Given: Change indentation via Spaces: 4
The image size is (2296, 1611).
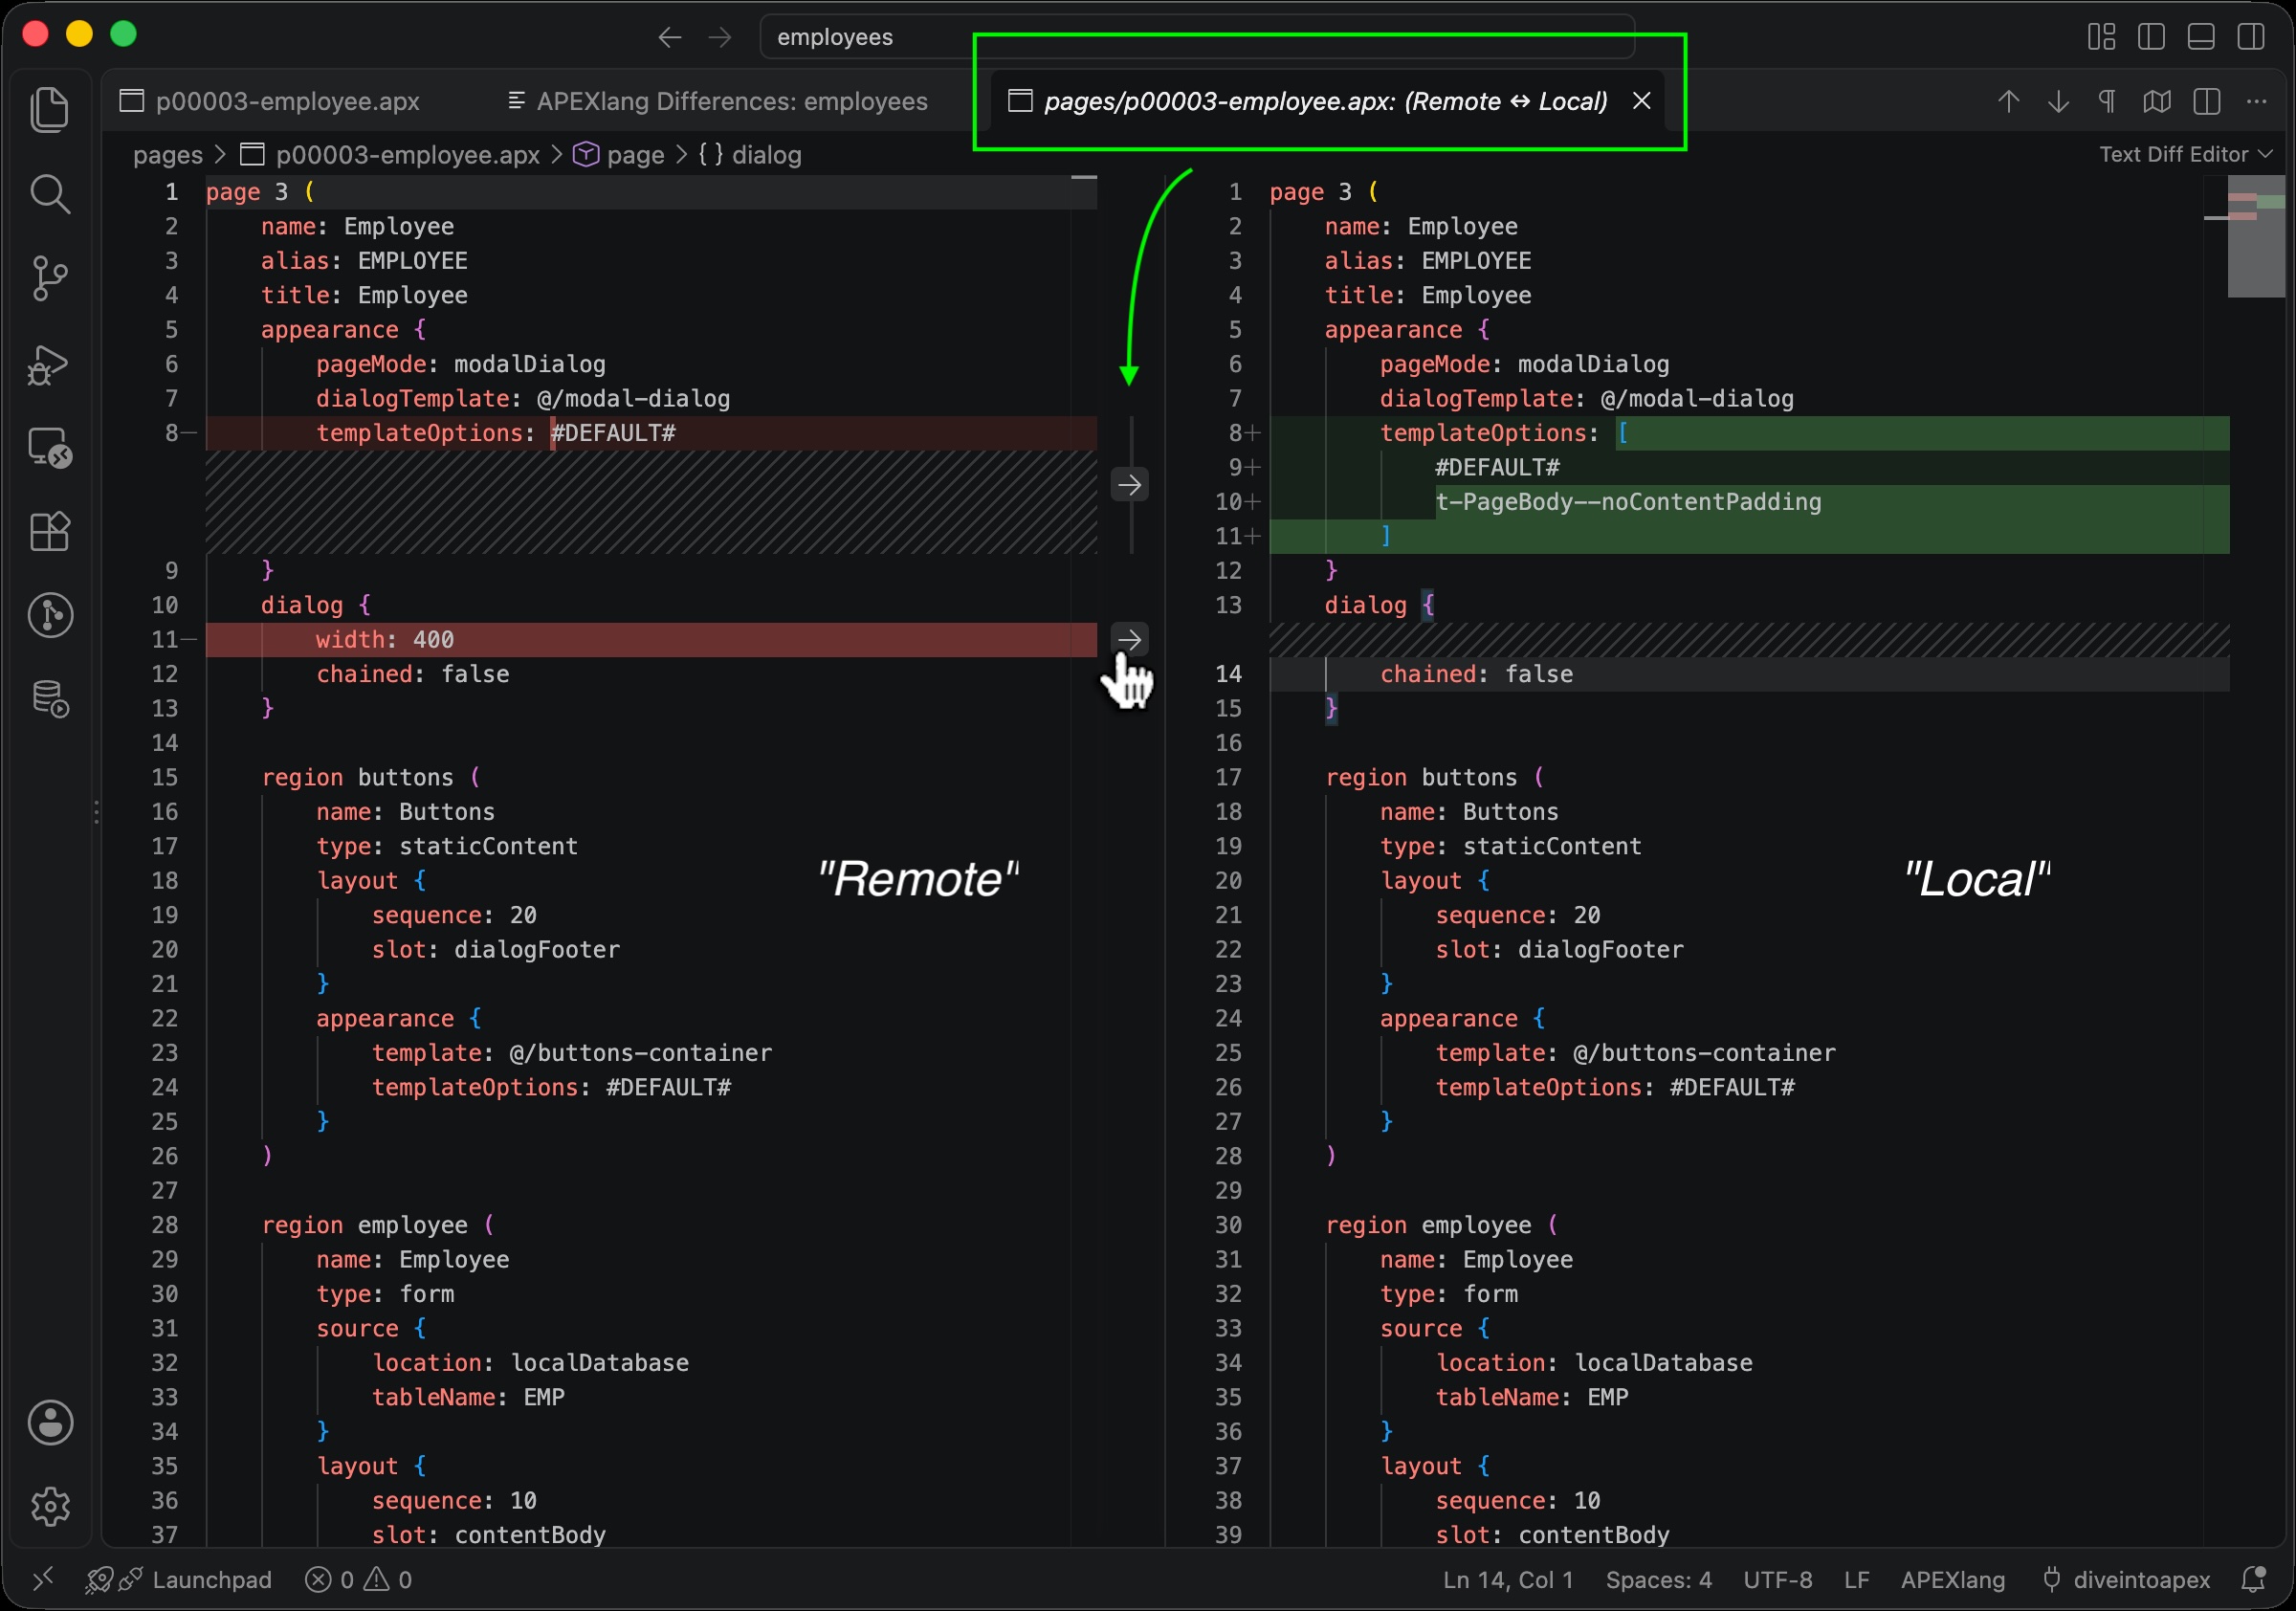Looking at the screenshot, I should [1658, 1579].
